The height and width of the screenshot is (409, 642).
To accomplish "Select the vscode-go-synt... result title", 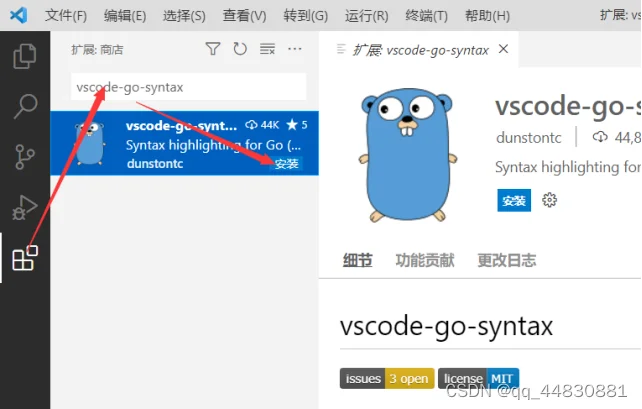I will point(181,126).
